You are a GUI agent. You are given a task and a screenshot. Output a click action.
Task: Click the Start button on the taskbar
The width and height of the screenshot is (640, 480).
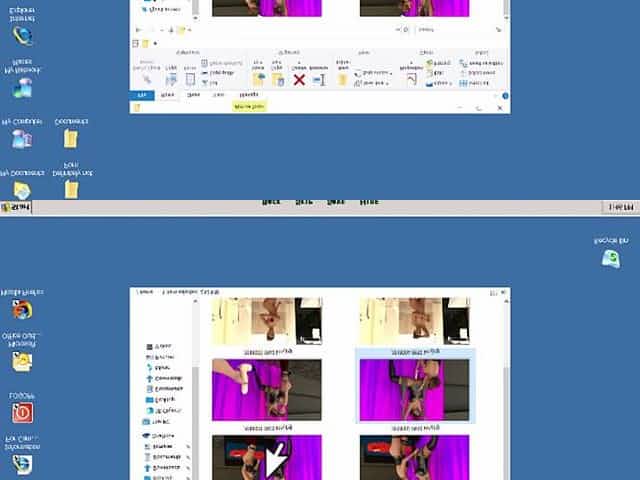coord(17,207)
